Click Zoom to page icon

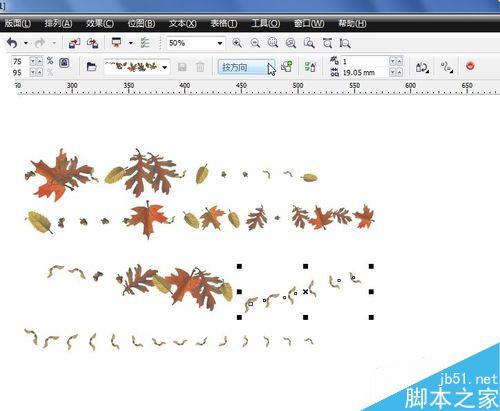[309, 43]
